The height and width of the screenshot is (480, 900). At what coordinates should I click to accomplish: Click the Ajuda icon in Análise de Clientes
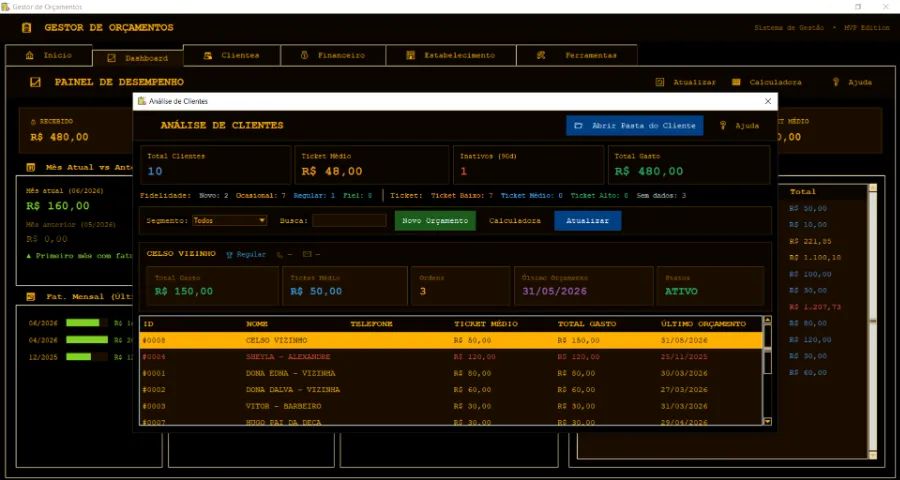723,125
